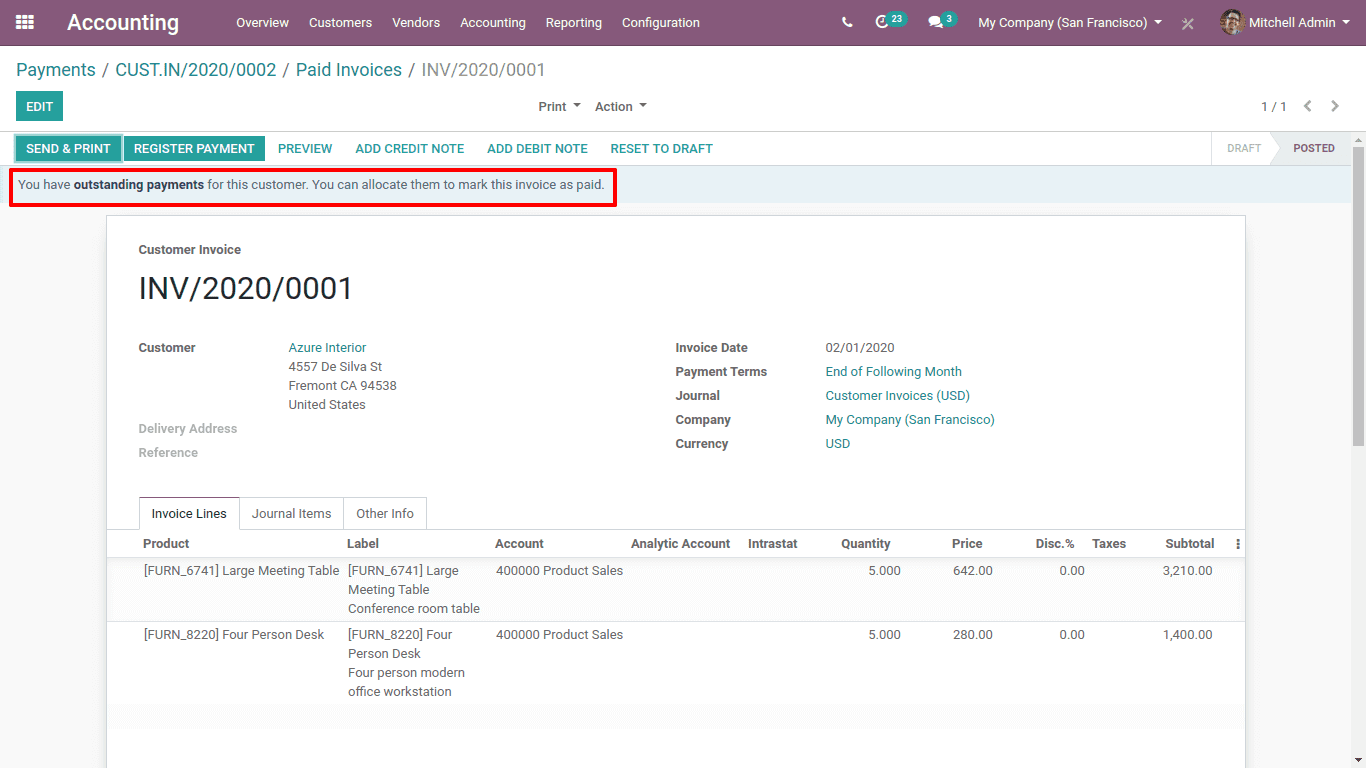Open invoice lines column options icon
This screenshot has width=1366, height=768.
(1238, 544)
